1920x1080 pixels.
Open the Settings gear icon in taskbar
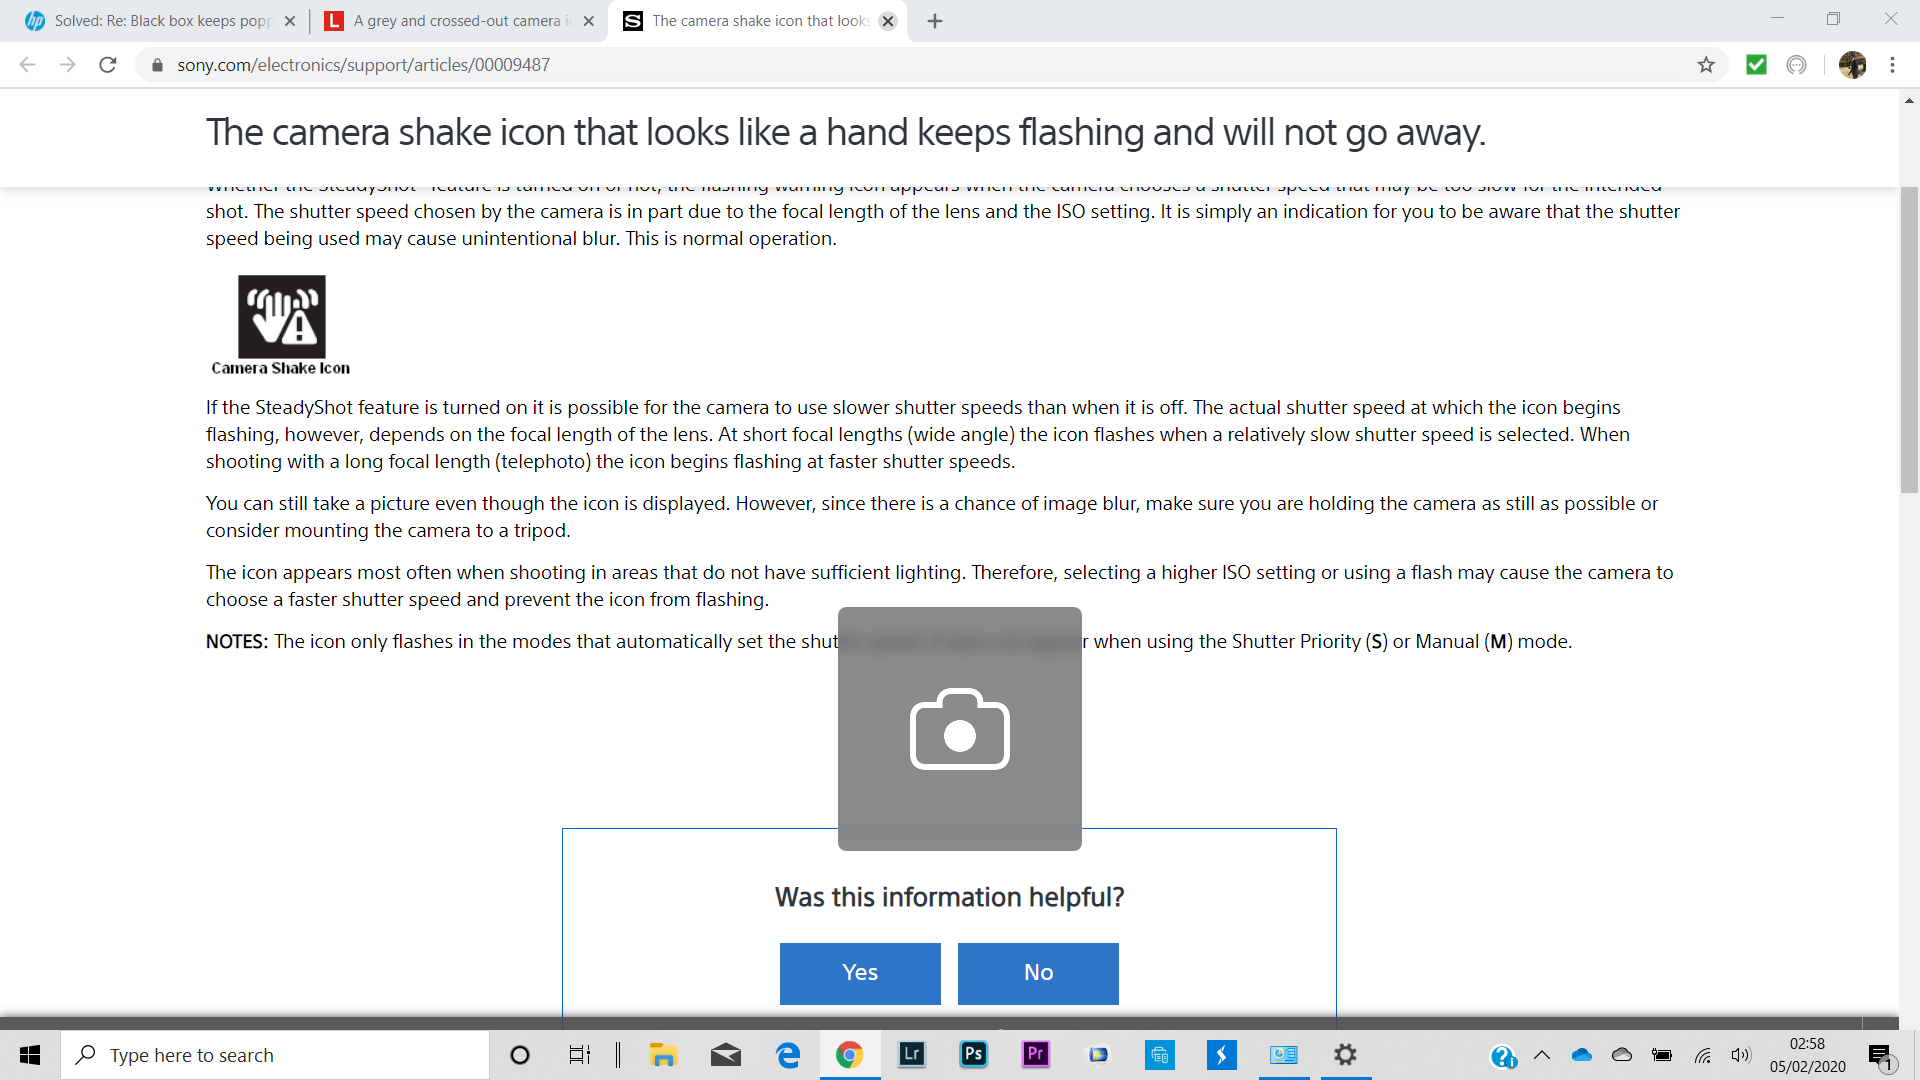[1346, 1054]
